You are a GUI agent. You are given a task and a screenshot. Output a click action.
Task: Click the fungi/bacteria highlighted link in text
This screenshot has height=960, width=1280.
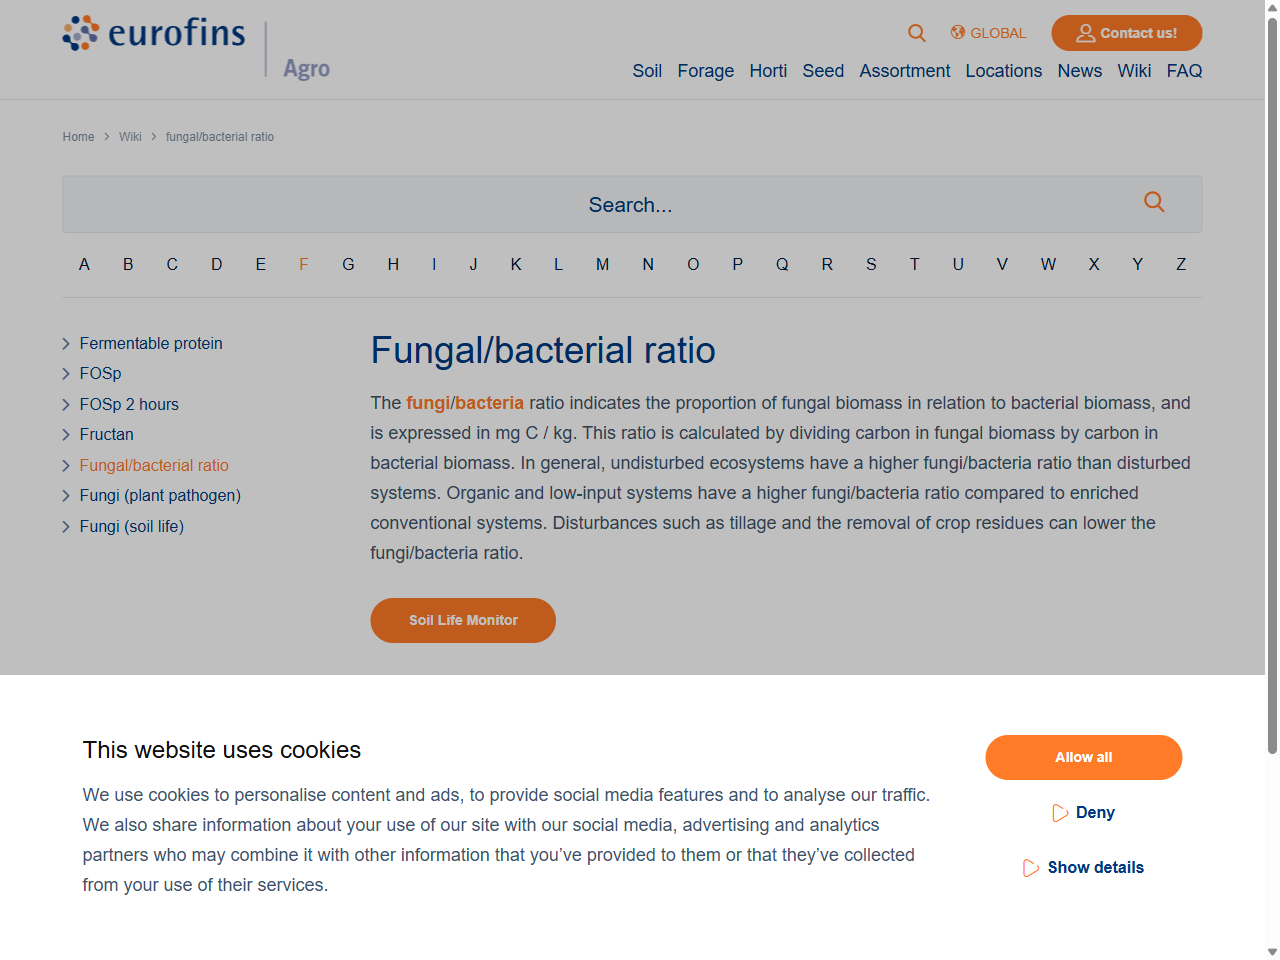pyautogui.click(x=465, y=403)
